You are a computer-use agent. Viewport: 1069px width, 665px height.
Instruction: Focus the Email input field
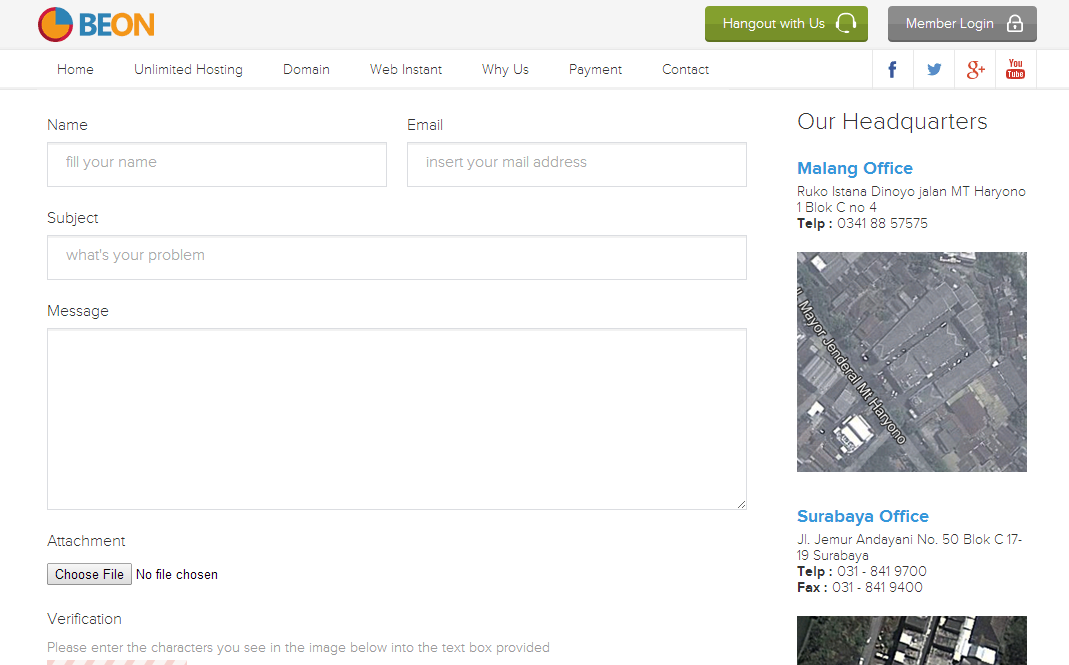pos(577,164)
